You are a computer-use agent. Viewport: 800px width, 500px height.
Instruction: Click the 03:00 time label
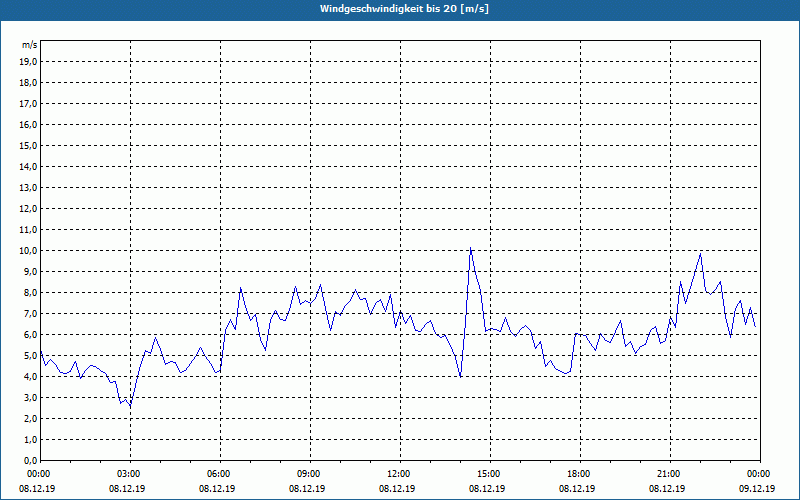pos(131,474)
